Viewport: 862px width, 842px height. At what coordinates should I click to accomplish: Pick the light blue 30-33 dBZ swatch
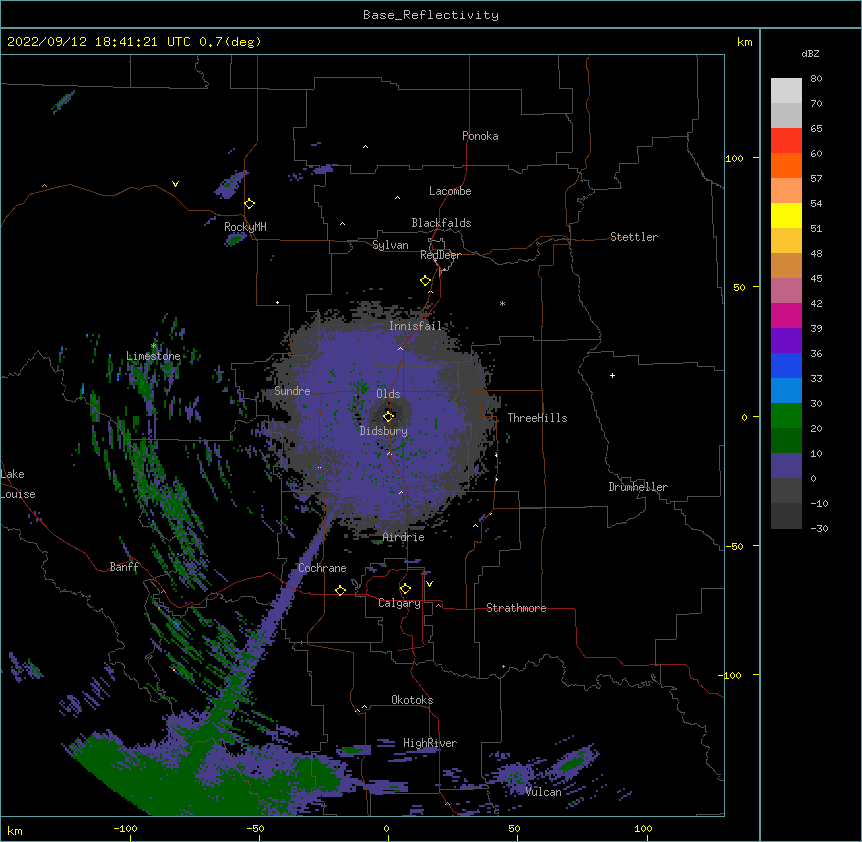786,391
